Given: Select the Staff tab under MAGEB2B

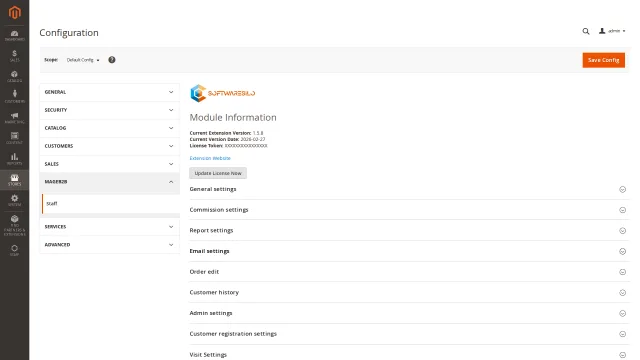Looking at the screenshot, I should 111,203.
